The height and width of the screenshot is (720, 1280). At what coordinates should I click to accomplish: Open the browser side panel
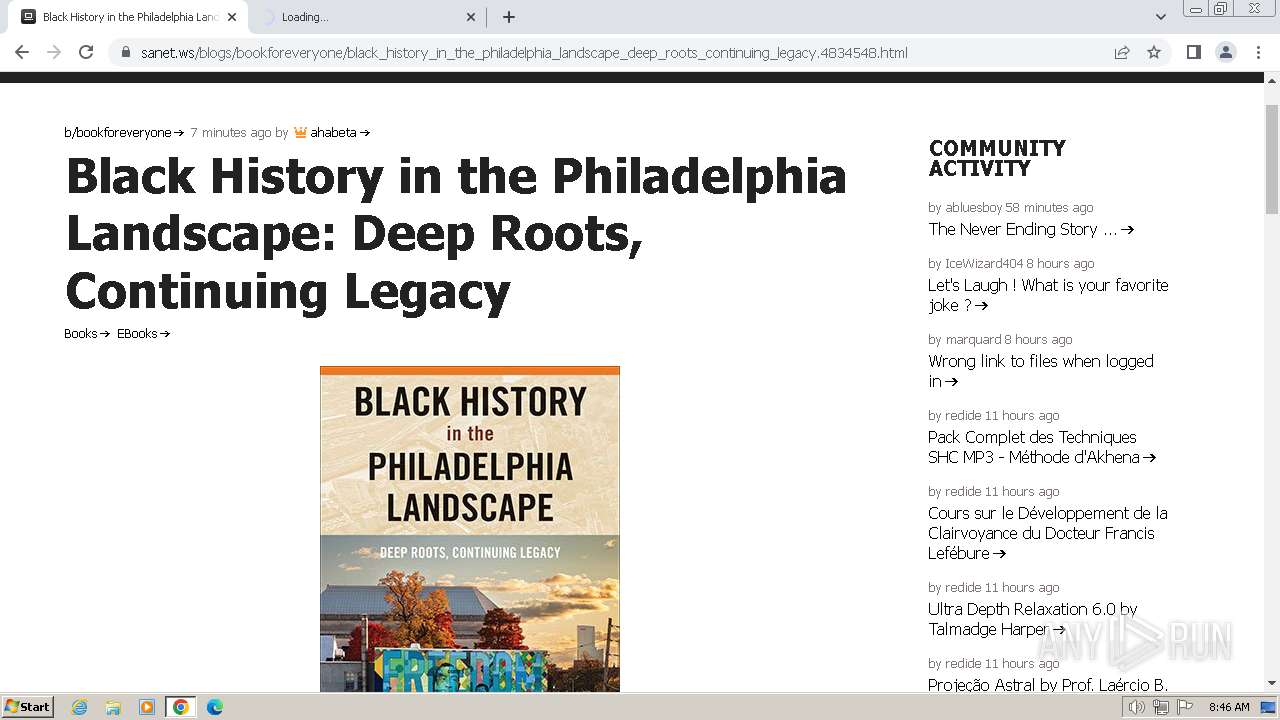[1194, 53]
